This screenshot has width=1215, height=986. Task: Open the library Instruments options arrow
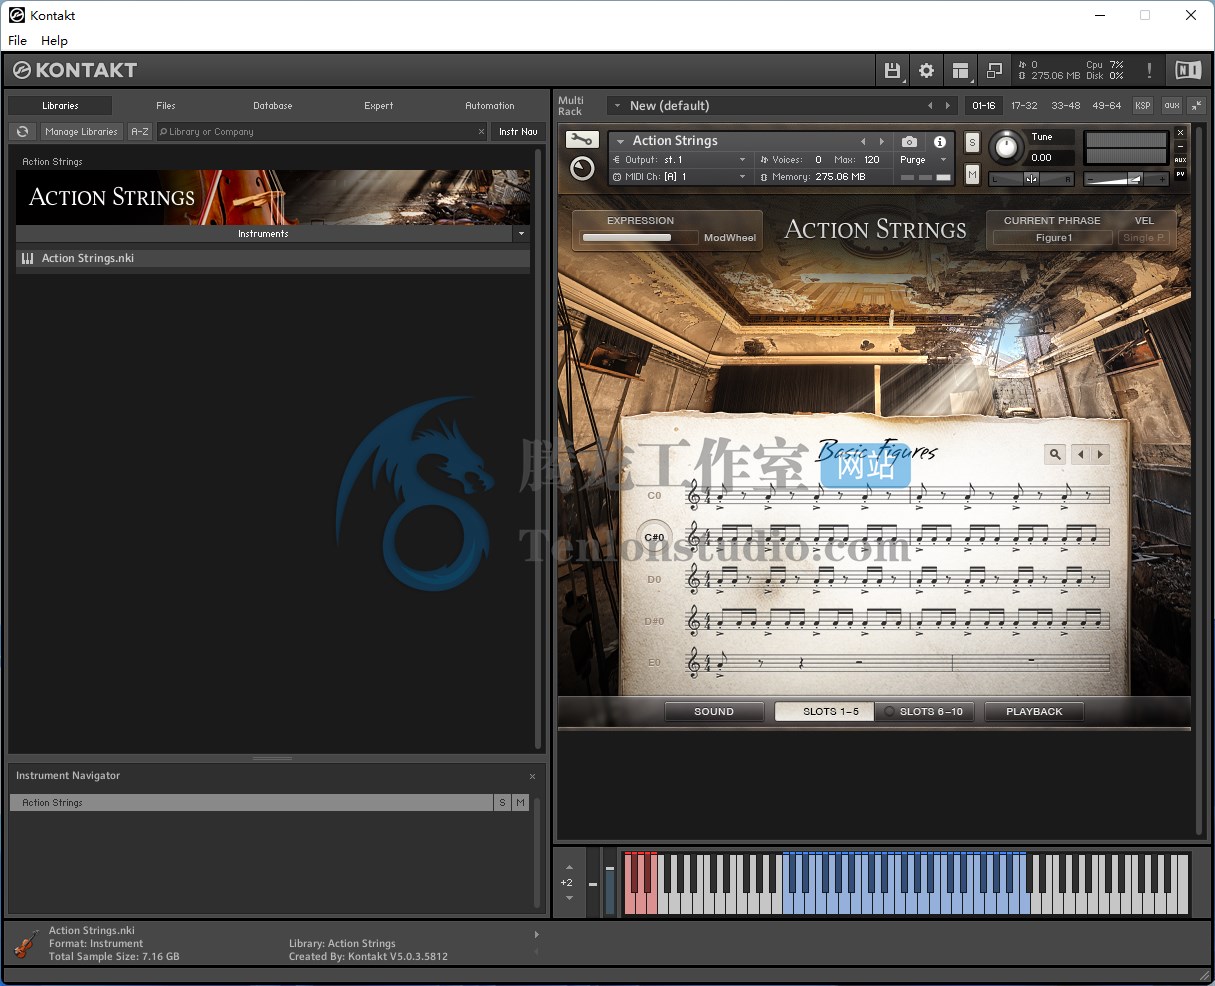point(521,233)
